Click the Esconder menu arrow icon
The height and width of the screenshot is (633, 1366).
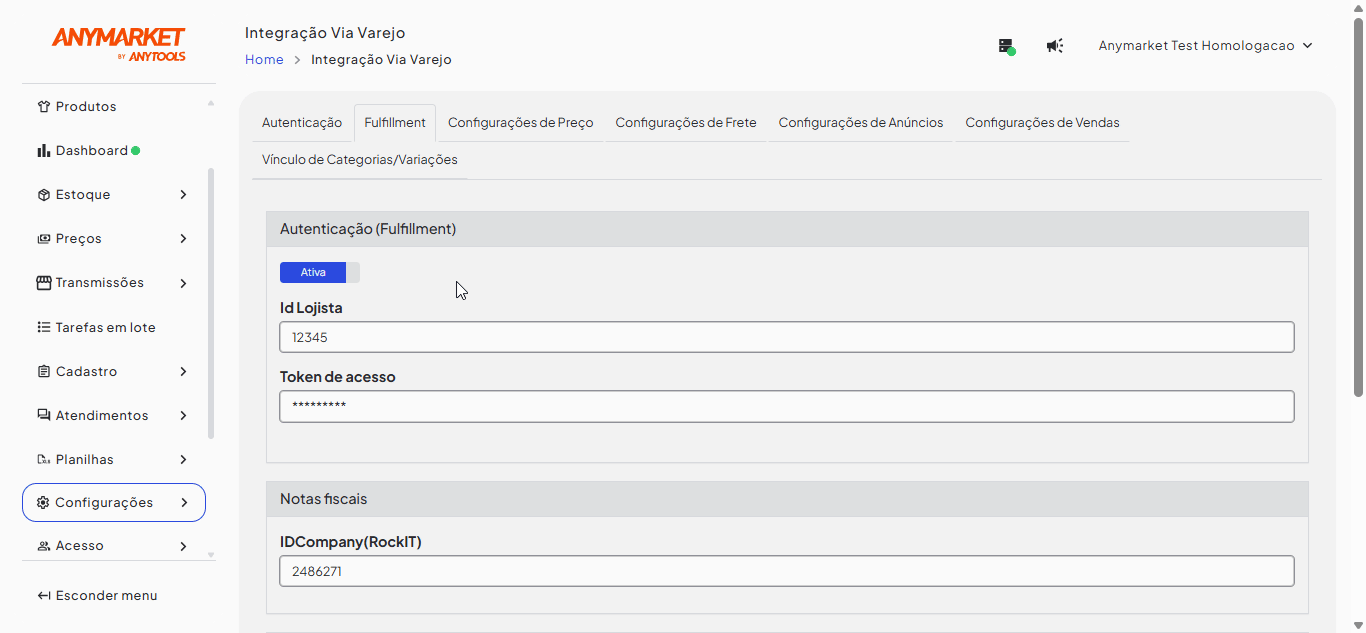43,596
